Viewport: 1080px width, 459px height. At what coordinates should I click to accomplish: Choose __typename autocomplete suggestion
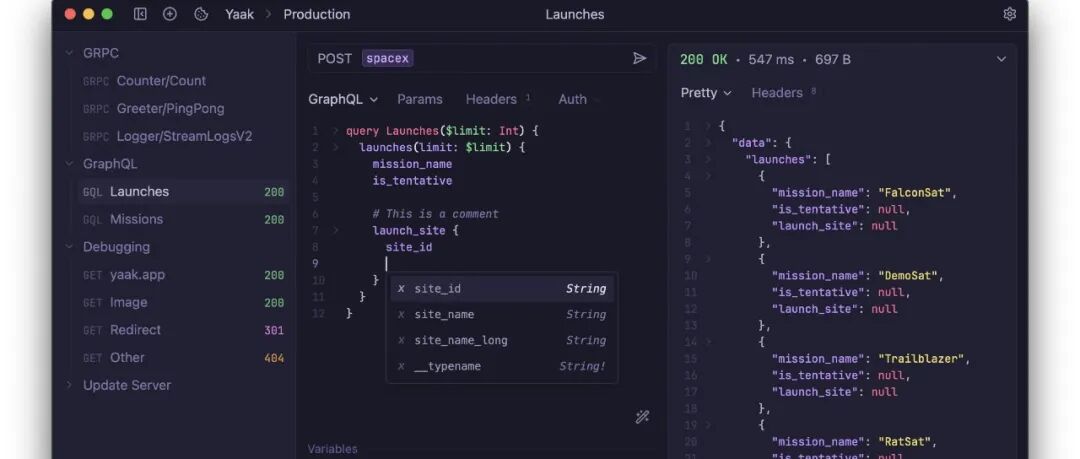(502, 366)
